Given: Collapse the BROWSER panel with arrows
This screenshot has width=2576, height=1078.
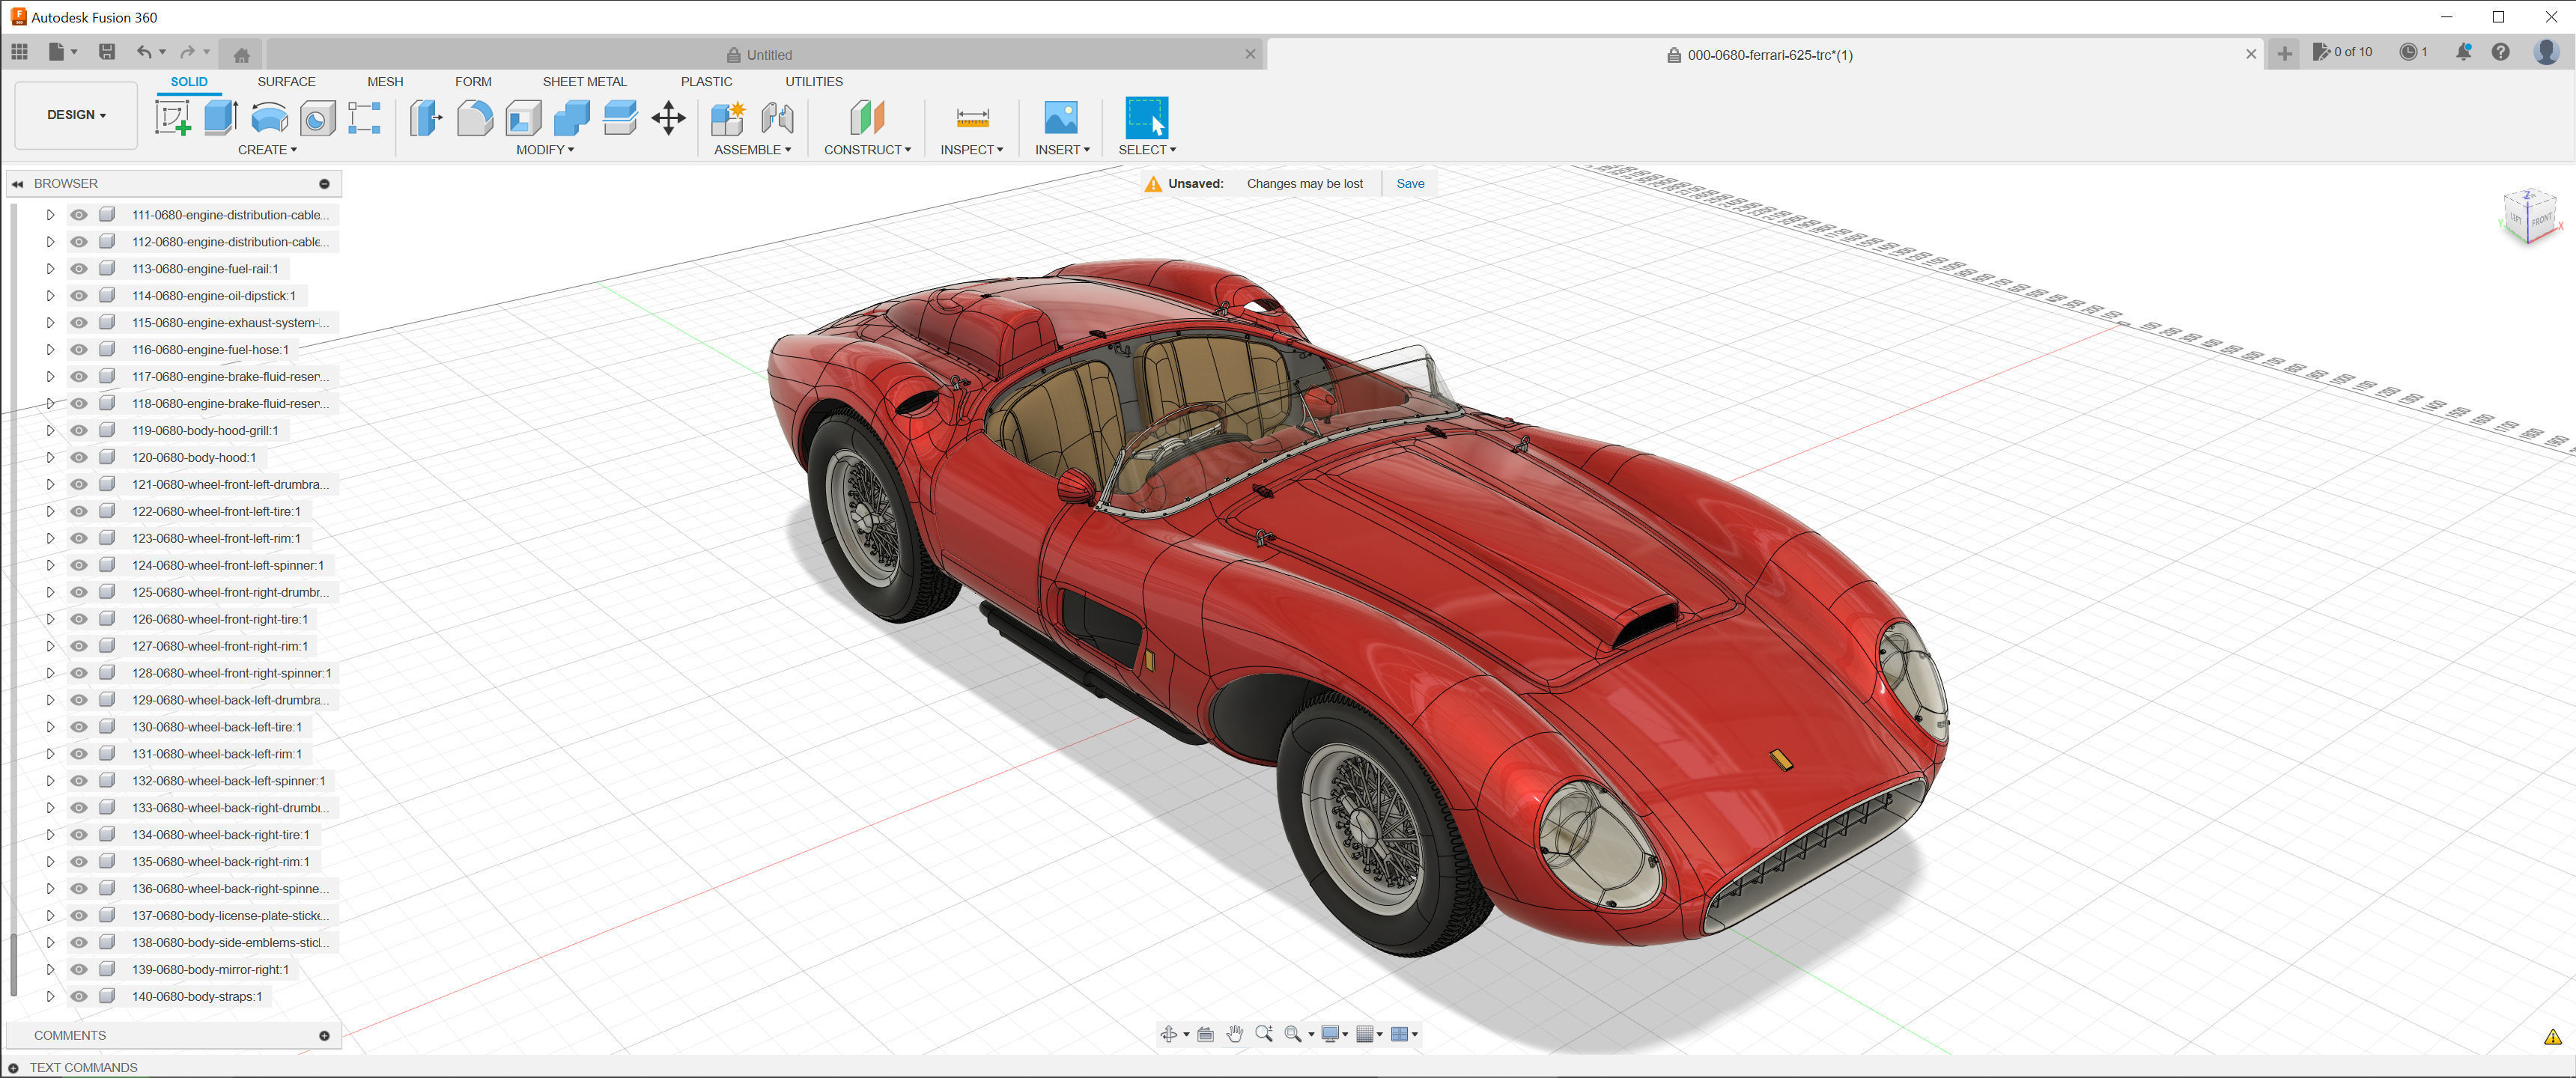Looking at the screenshot, I should pyautogui.click(x=18, y=184).
